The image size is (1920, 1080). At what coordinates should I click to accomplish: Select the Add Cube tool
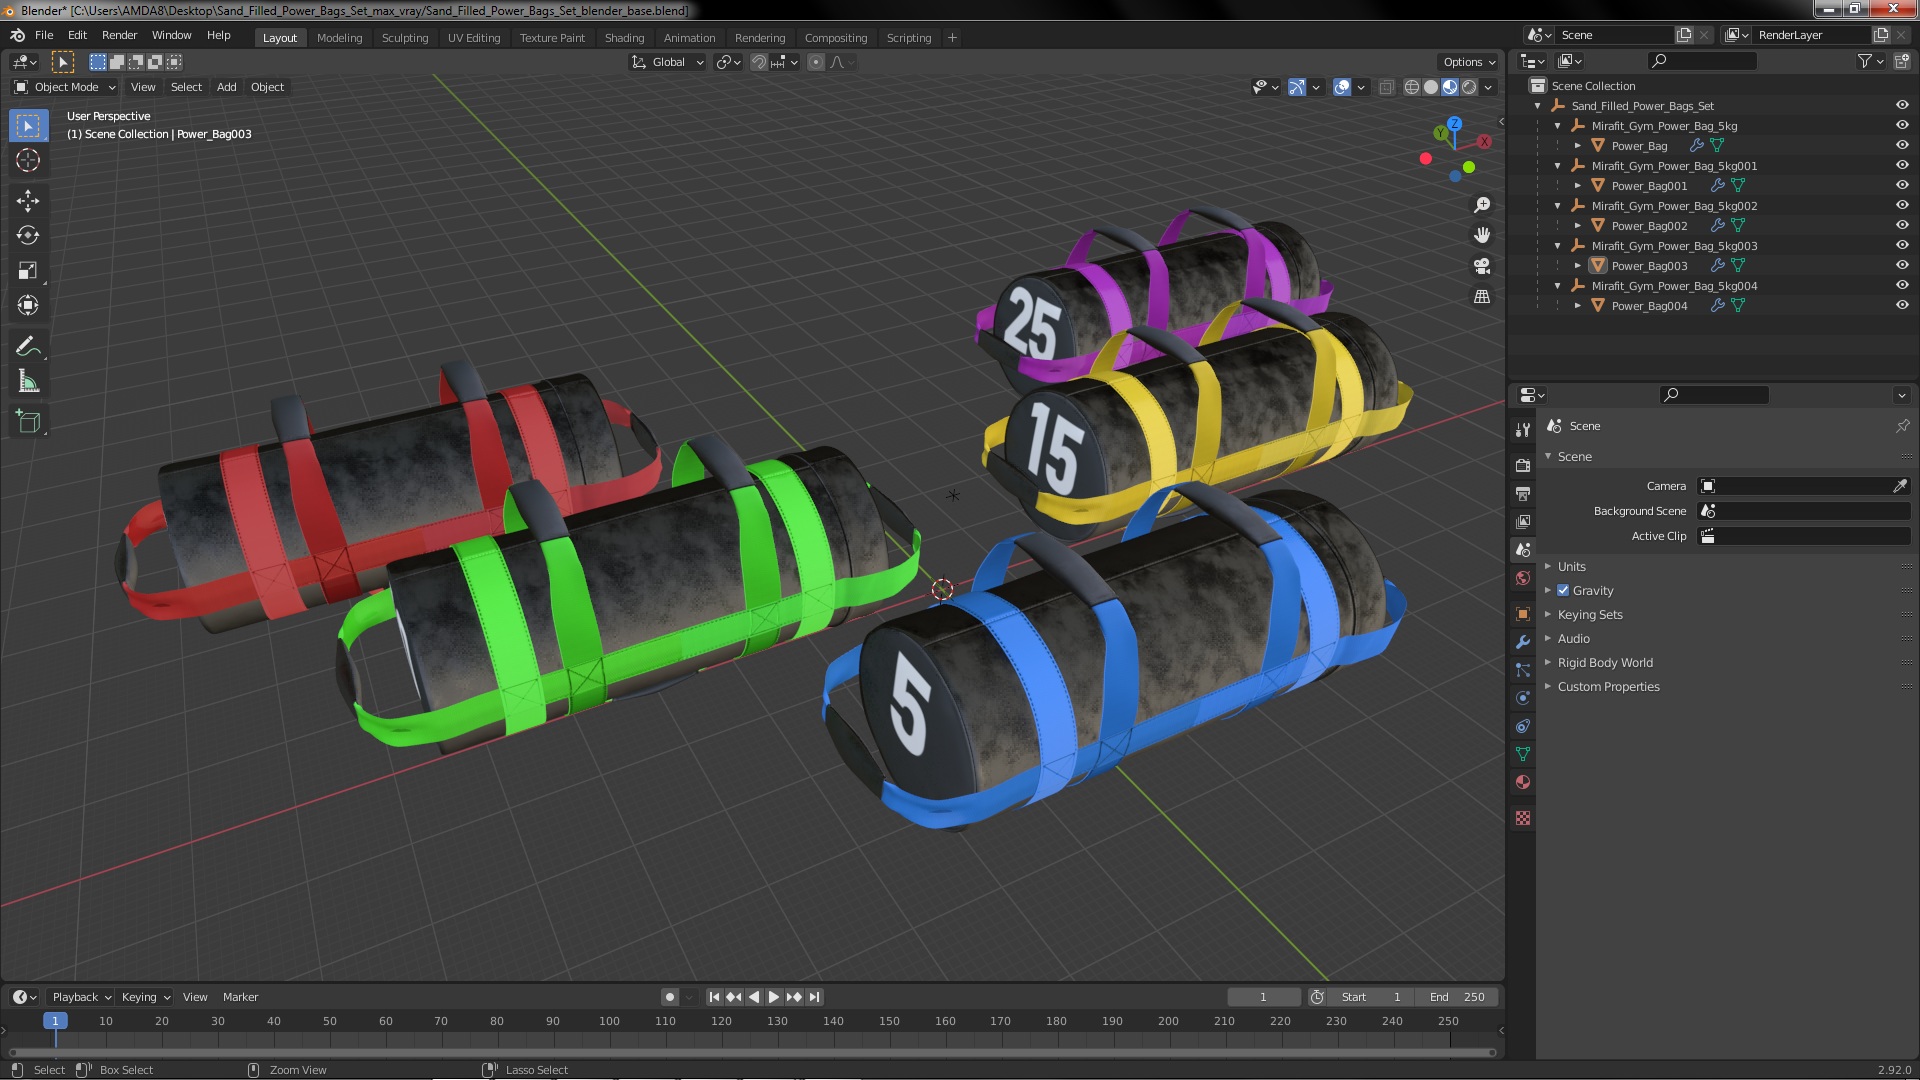pyautogui.click(x=28, y=422)
